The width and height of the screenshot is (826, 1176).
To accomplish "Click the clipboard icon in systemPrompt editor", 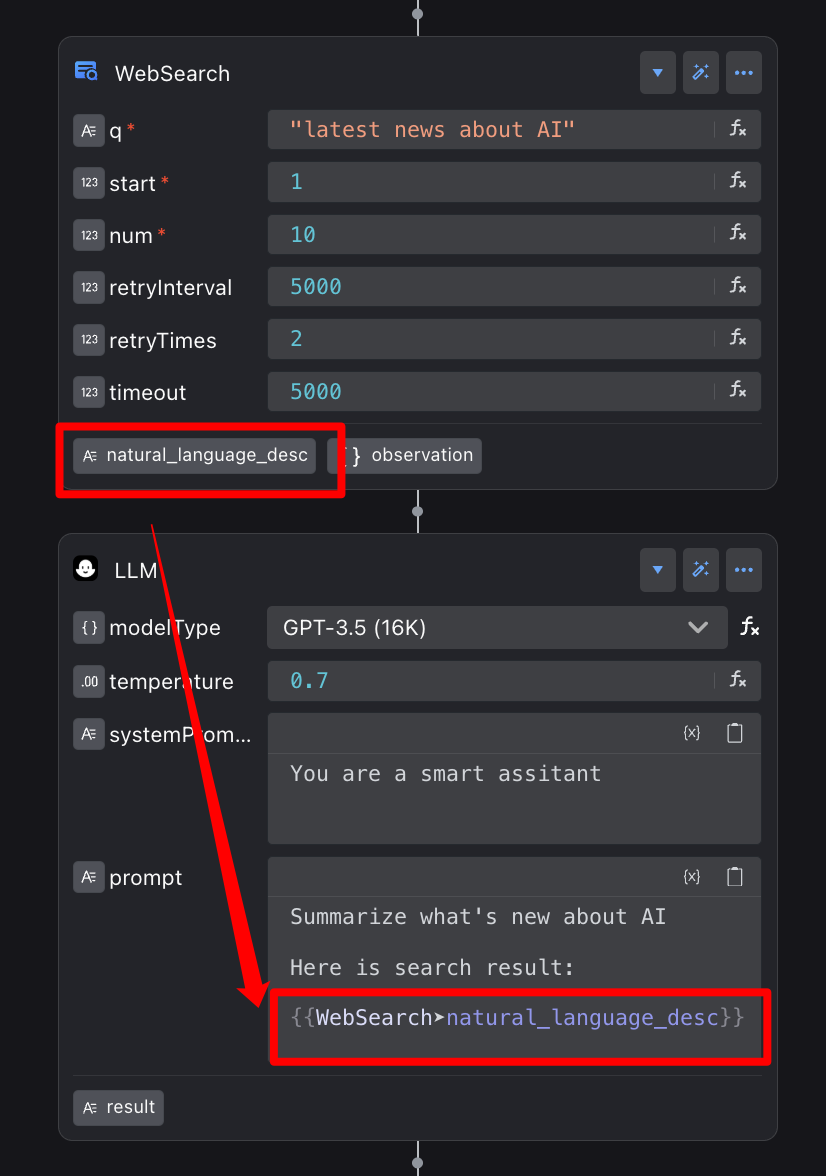I will (x=735, y=733).
